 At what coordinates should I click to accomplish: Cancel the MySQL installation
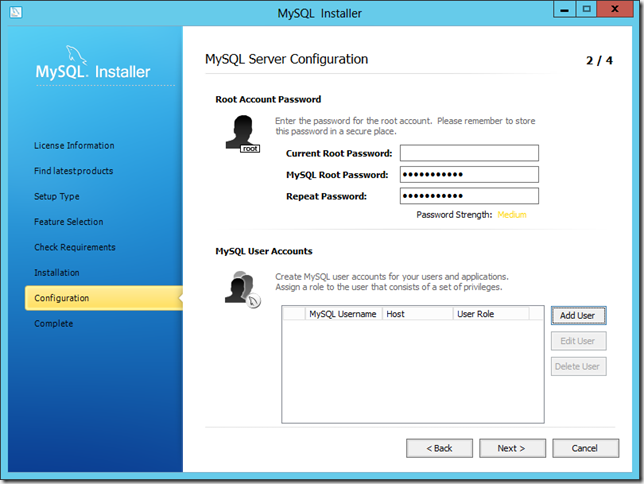click(x=585, y=448)
